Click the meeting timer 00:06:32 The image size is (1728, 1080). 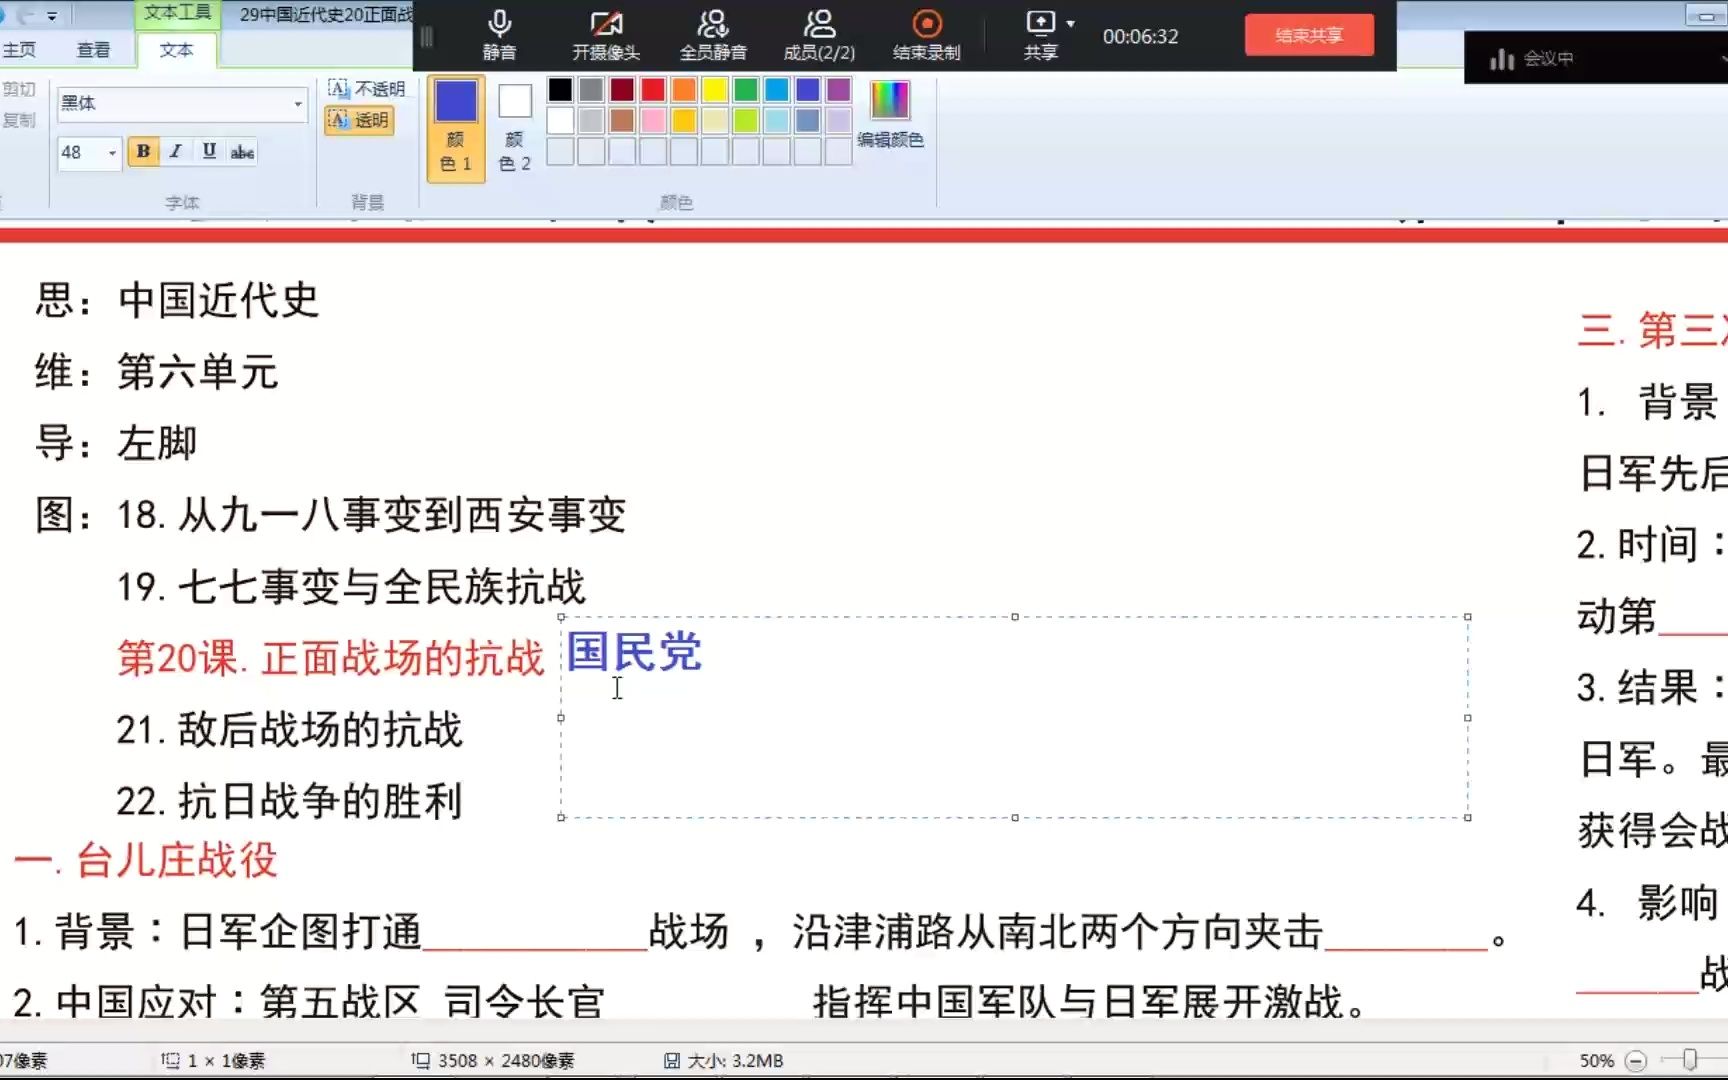pyautogui.click(x=1140, y=36)
